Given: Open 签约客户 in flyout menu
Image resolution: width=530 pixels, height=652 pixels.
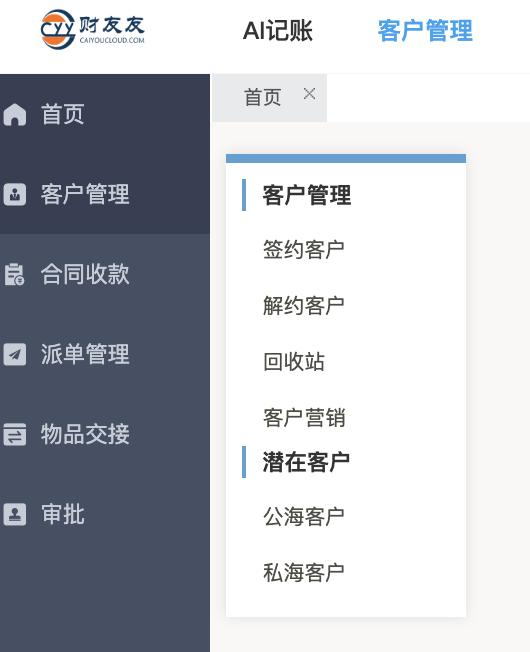Looking at the screenshot, I should coord(304,249).
